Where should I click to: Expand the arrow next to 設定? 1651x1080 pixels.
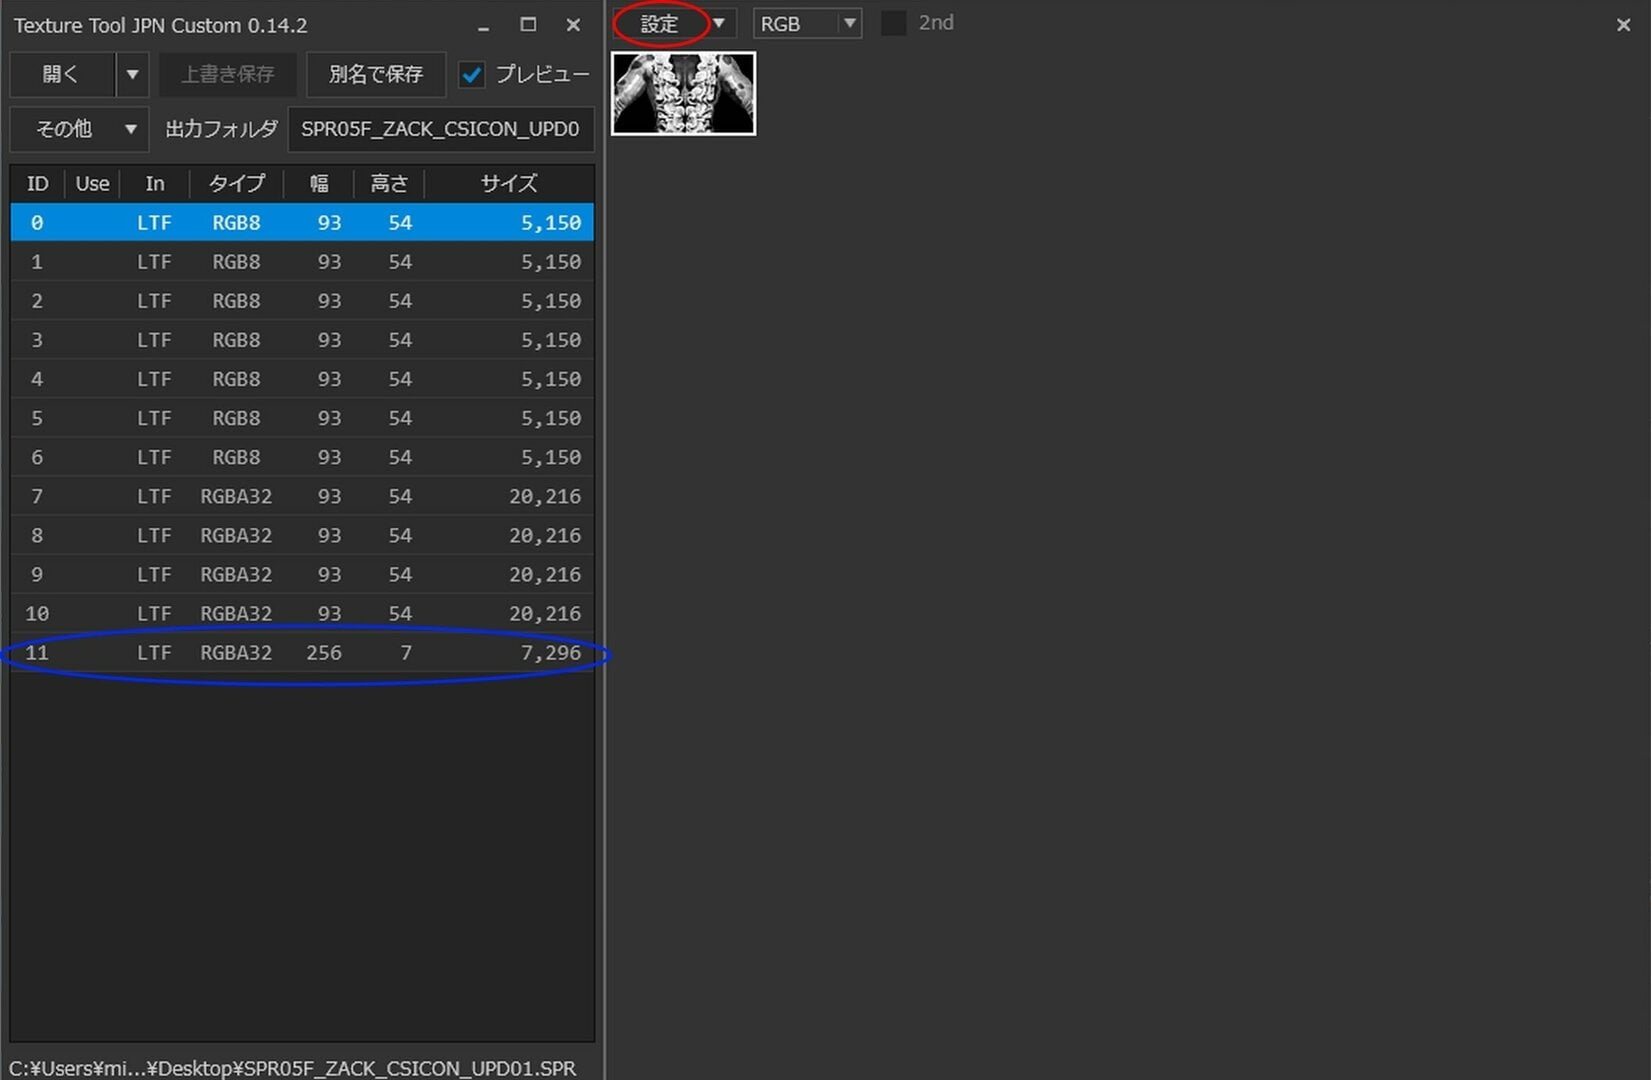(718, 23)
